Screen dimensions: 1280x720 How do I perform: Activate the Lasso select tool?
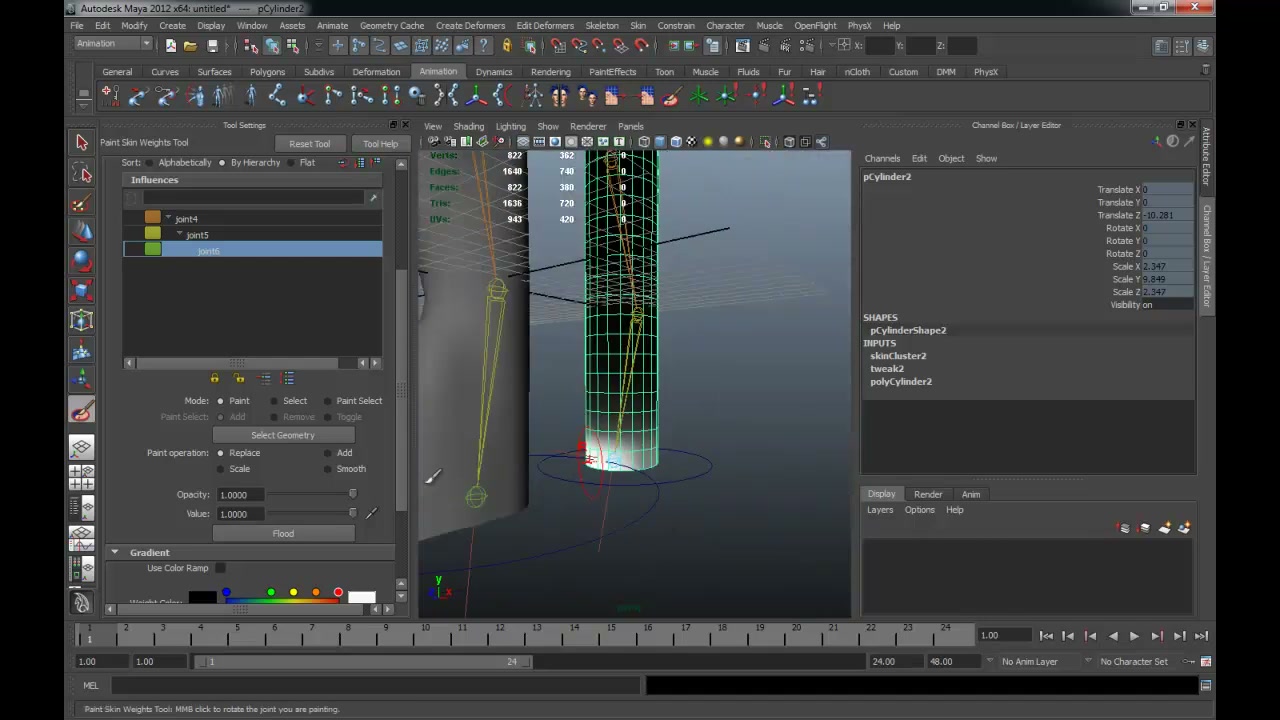pyautogui.click(x=82, y=174)
